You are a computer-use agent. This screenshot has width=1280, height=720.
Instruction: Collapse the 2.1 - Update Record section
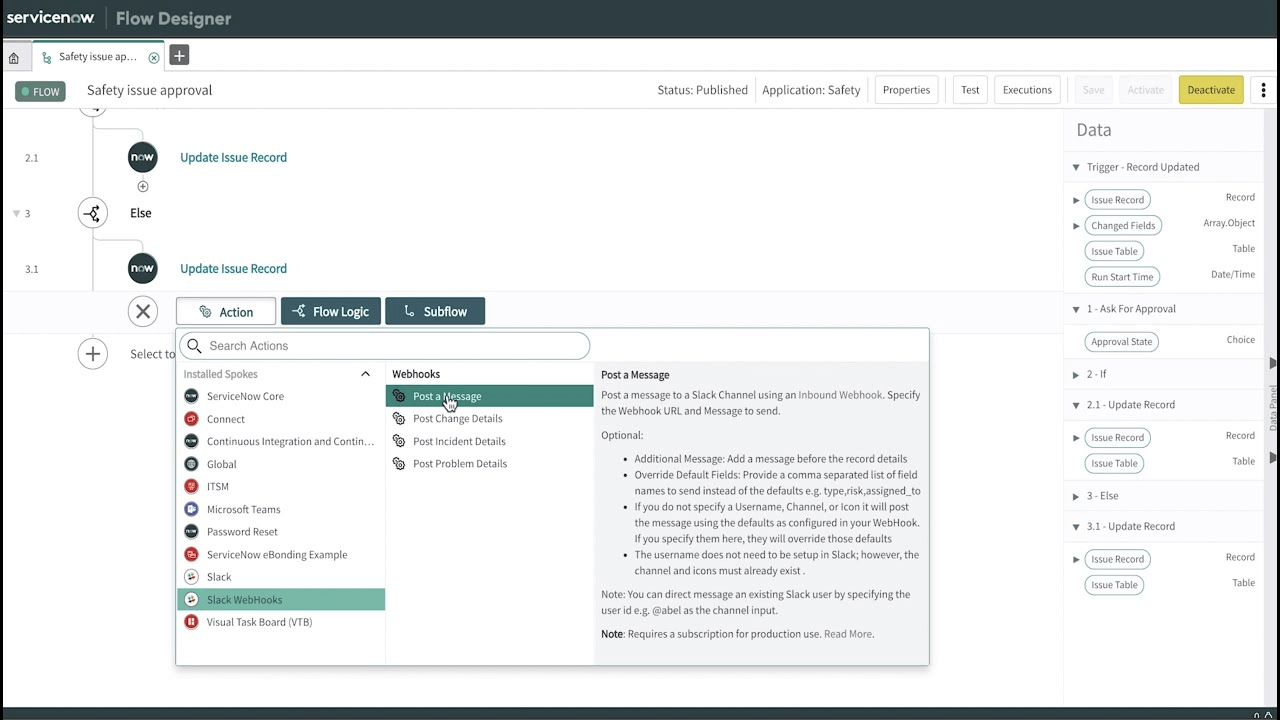point(1076,405)
